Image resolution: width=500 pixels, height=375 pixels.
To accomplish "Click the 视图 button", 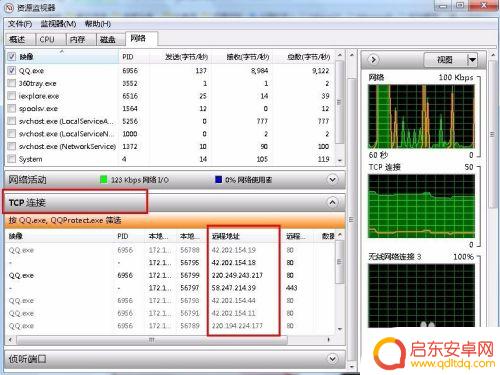I will (x=445, y=60).
